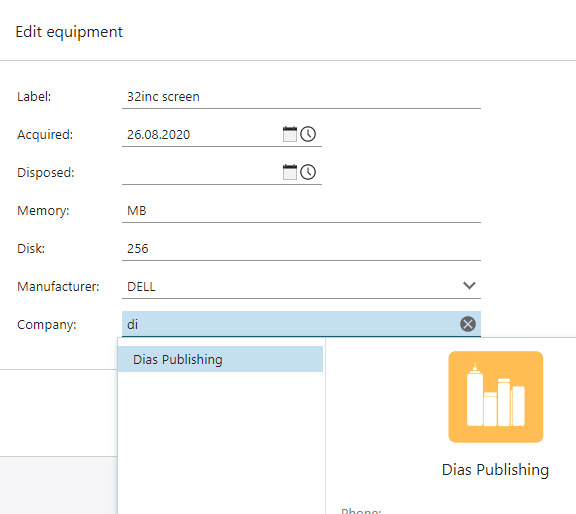Click the Disk field showing 256
The width and height of the screenshot is (576, 514).
tap(301, 248)
